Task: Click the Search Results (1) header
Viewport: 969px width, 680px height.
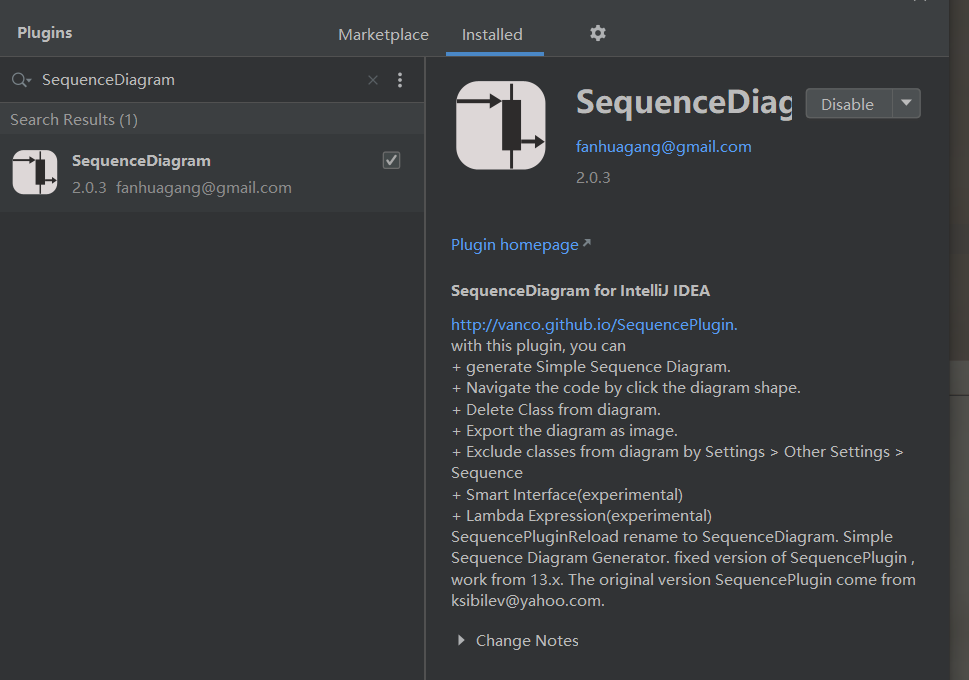Action: point(74,119)
